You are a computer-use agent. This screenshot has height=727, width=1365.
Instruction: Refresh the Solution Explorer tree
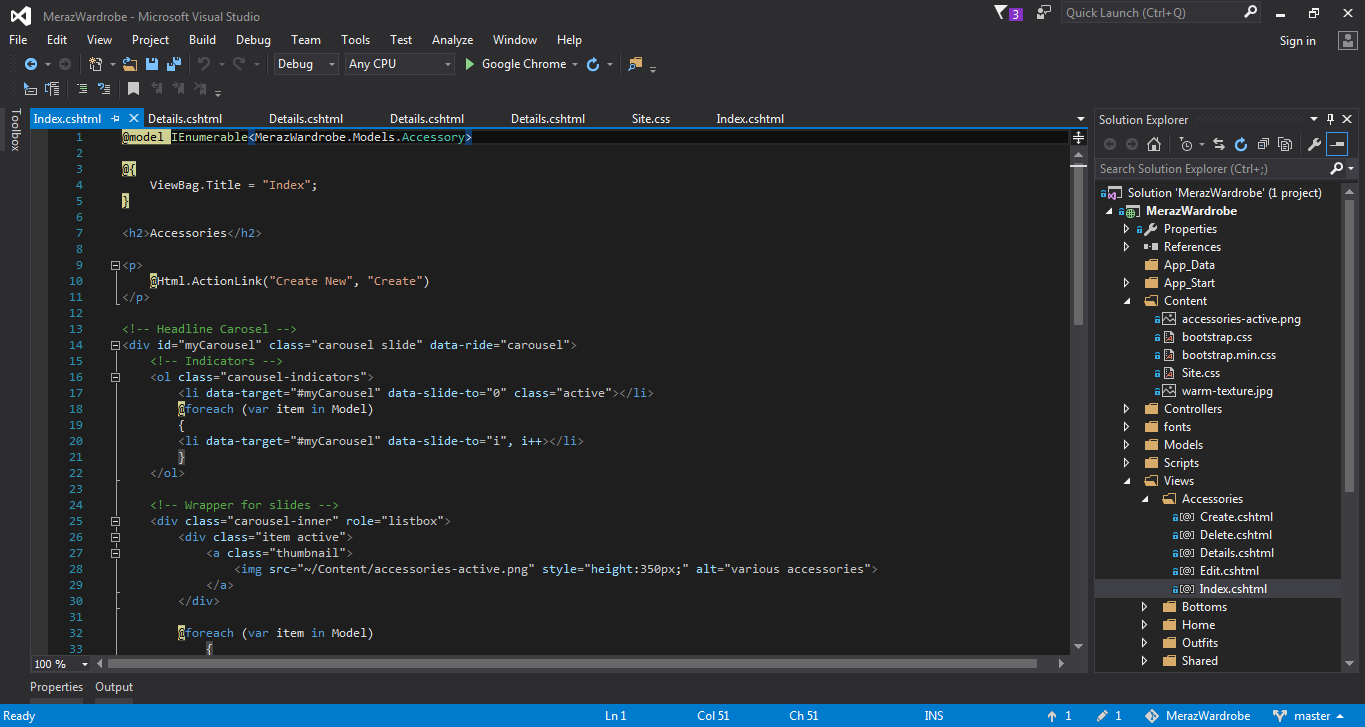coord(1241,144)
